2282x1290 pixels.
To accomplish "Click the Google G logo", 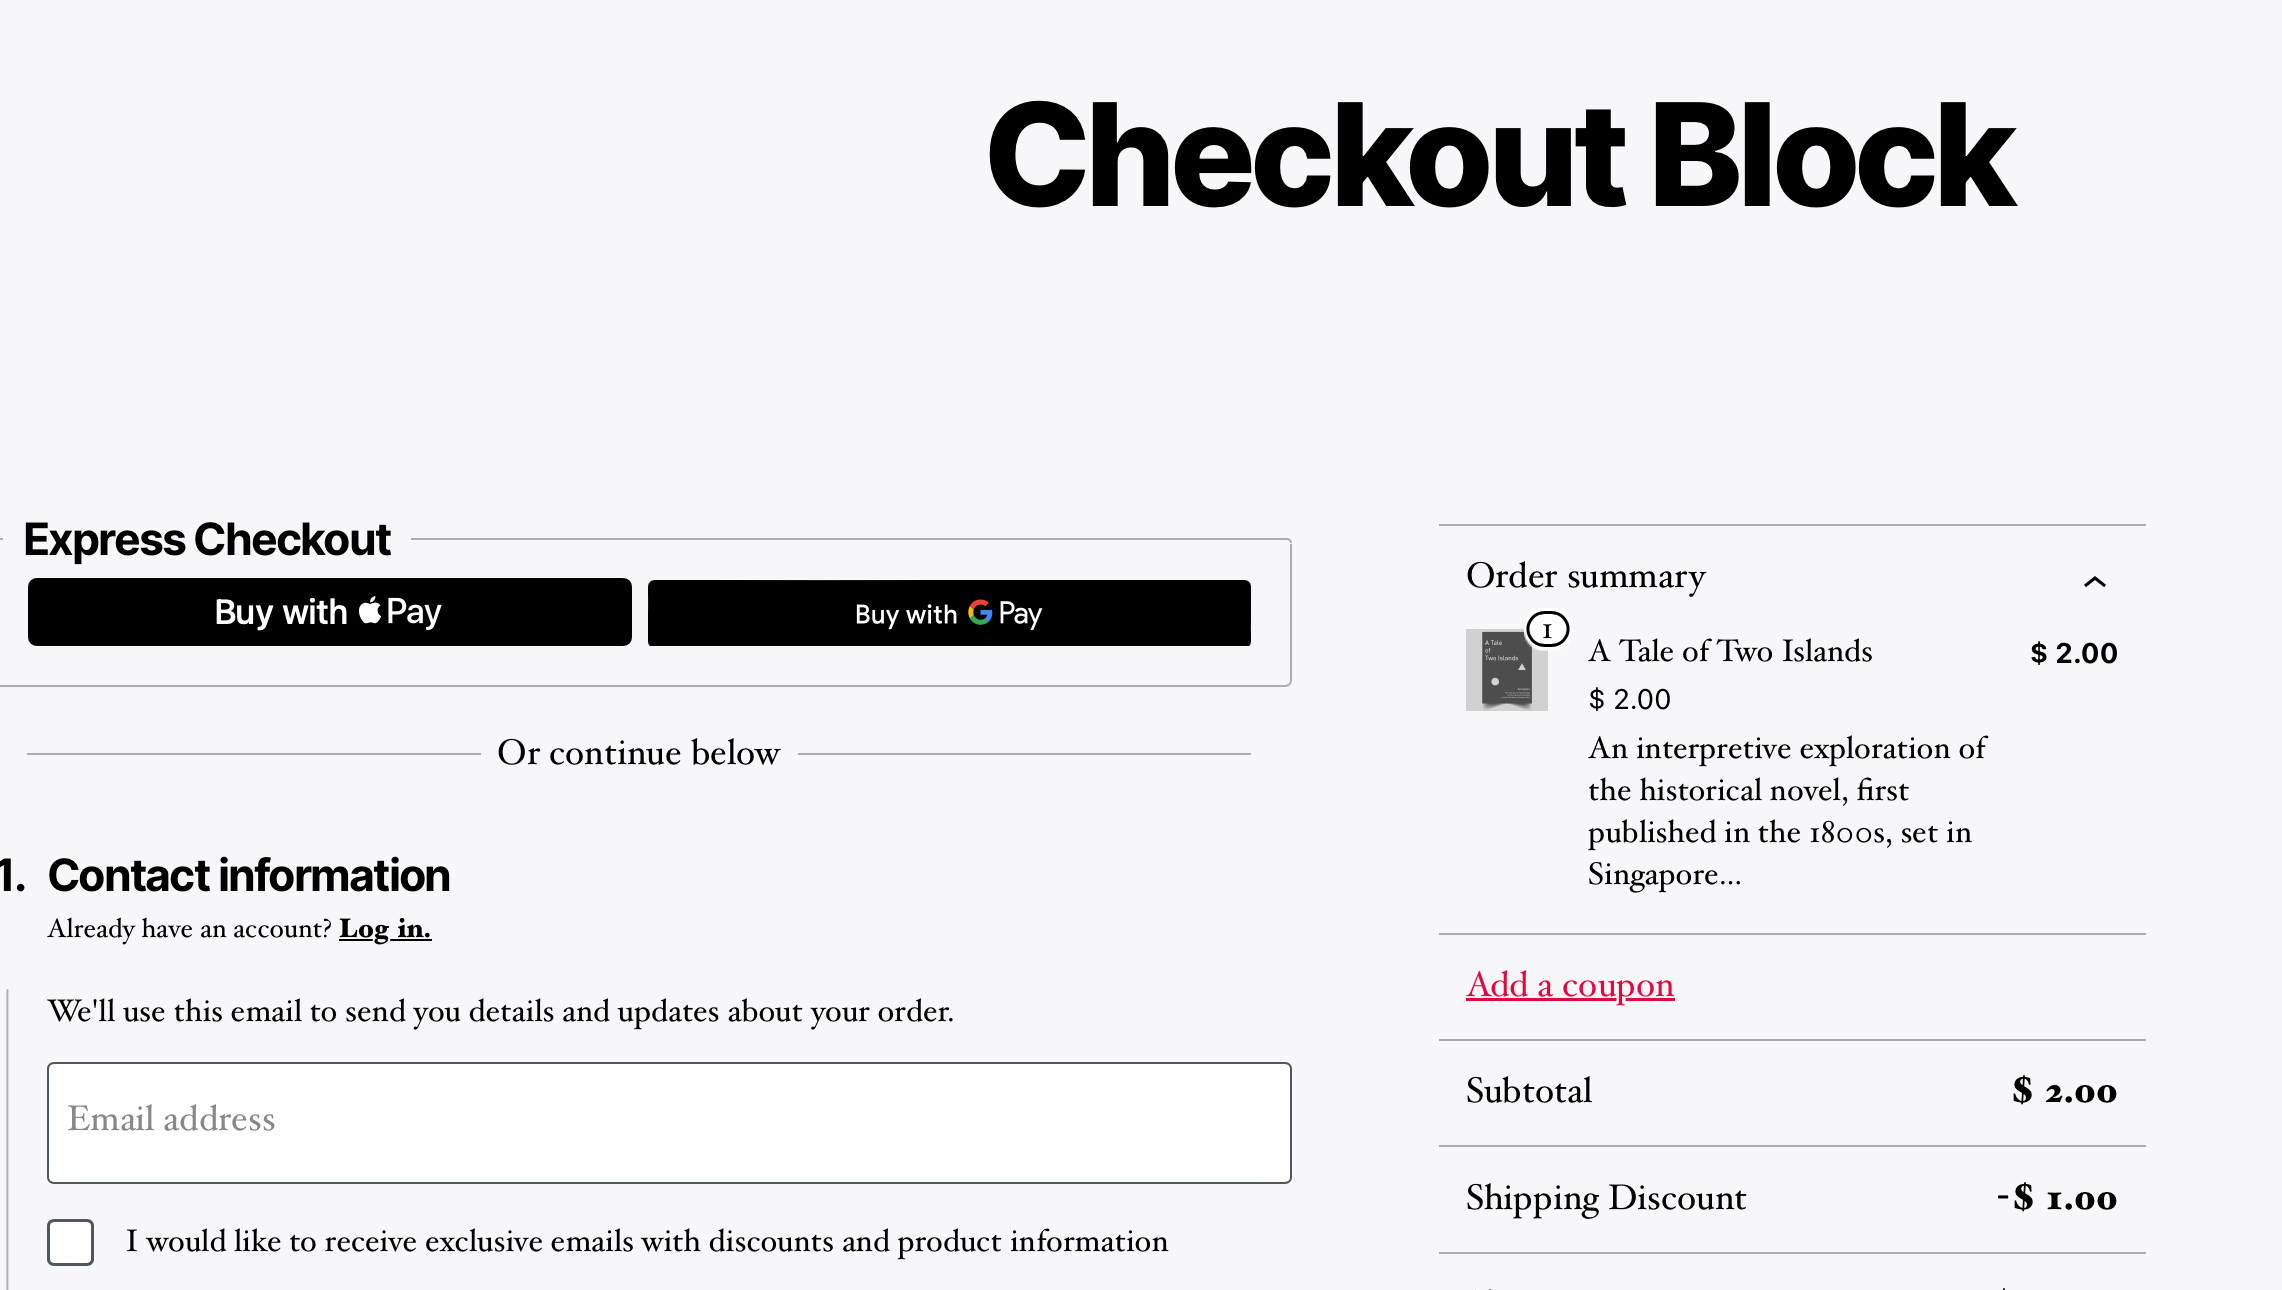I will click(x=980, y=612).
